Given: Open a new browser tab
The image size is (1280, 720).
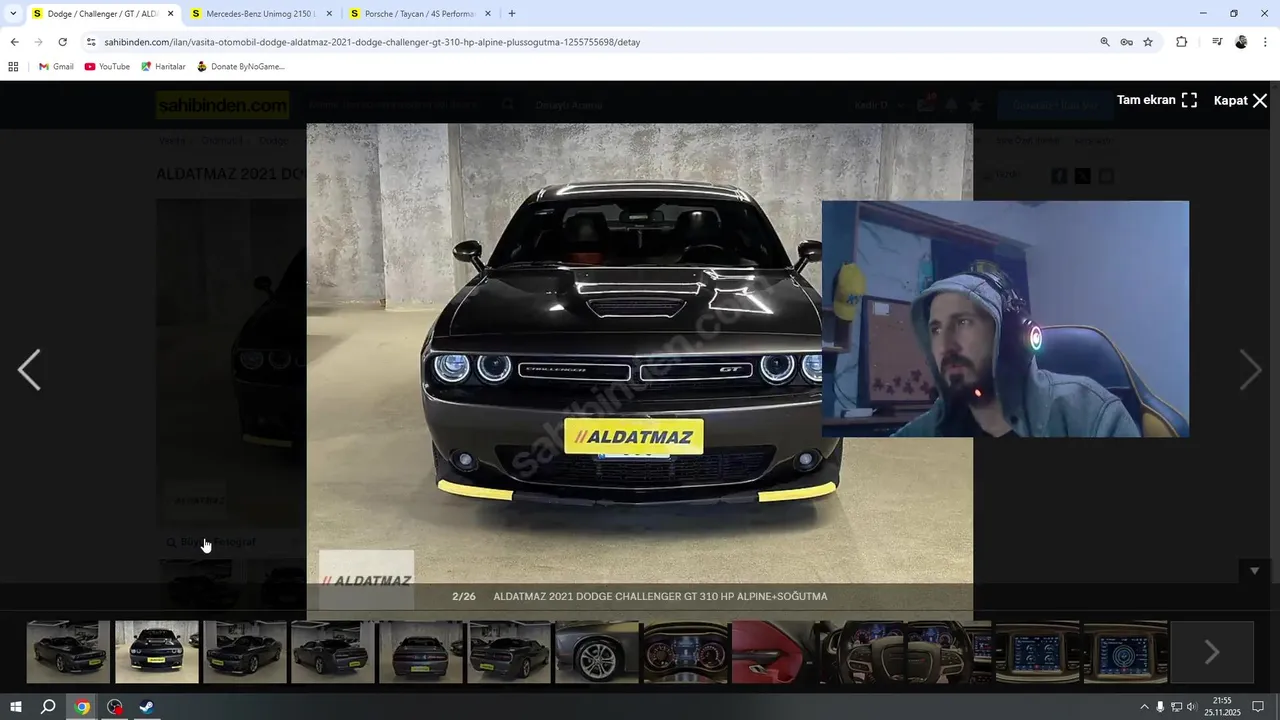Looking at the screenshot, I should (512, 14).
